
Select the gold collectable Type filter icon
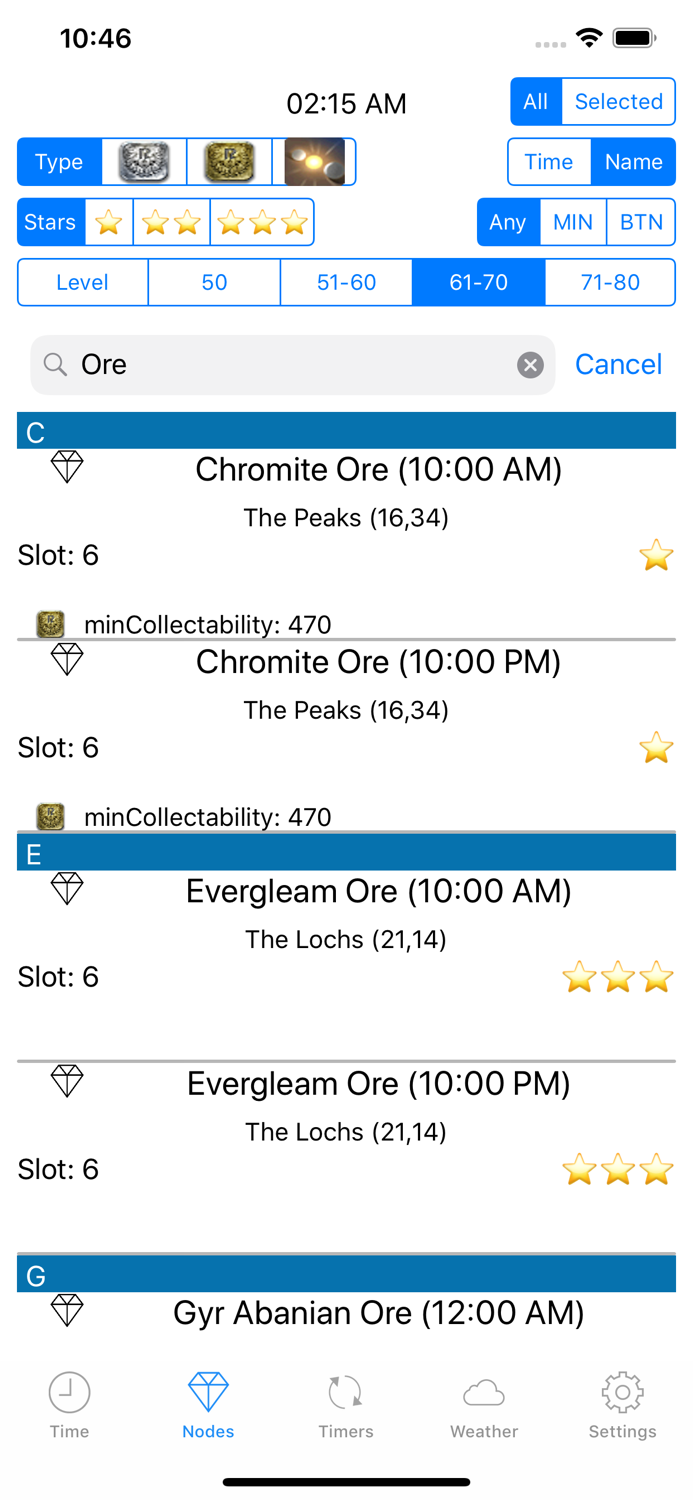click(x=229, y=161)
